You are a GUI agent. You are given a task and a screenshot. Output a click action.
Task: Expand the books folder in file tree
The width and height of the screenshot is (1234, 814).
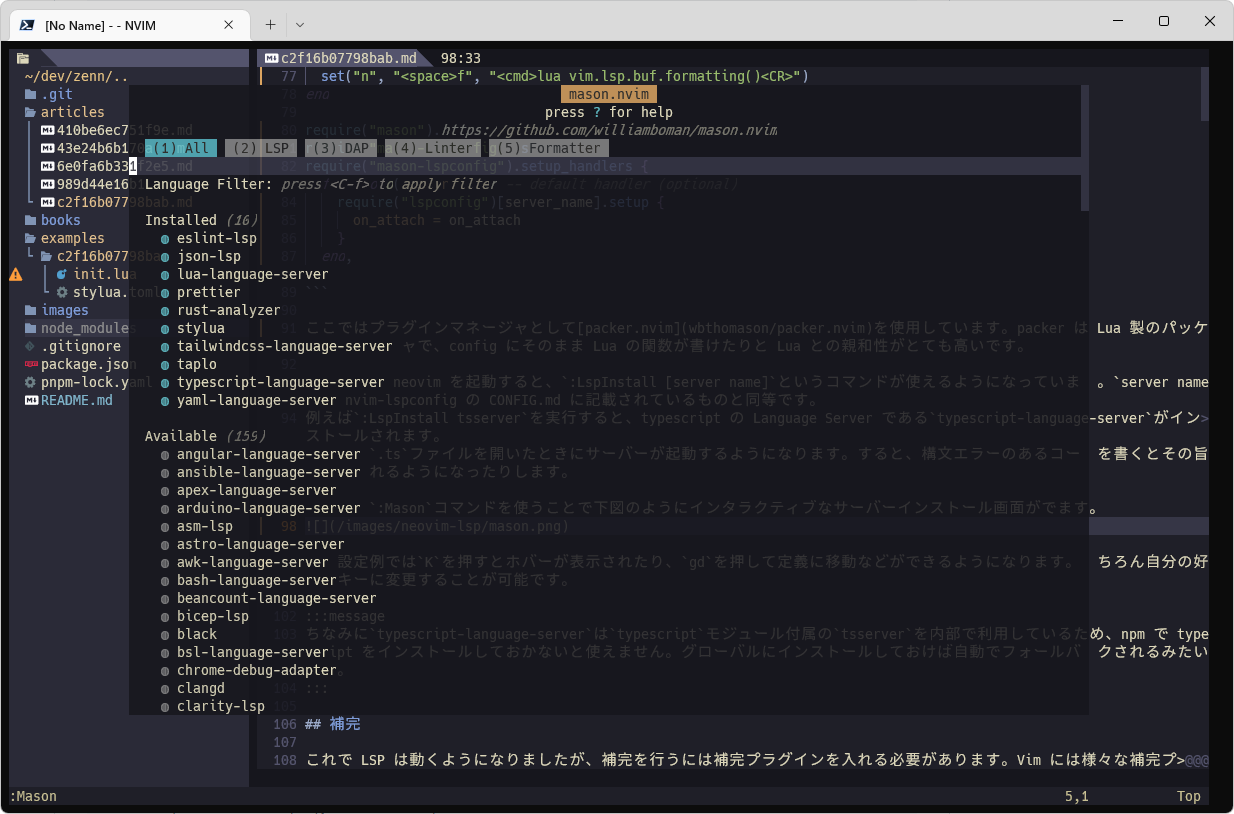pyautogui.click(x=60, y=220)
